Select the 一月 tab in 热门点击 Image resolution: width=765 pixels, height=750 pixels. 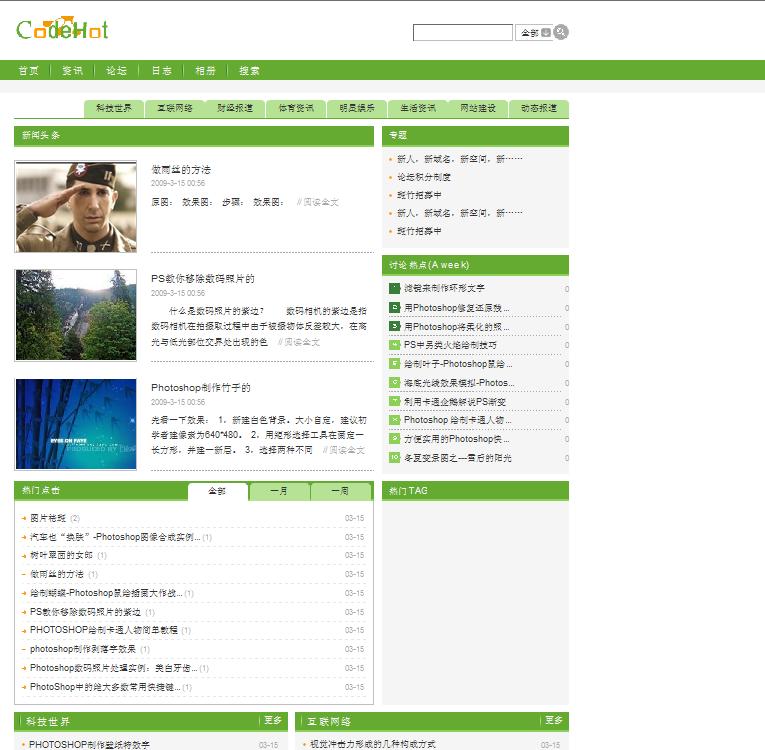(x=279, y=491)
